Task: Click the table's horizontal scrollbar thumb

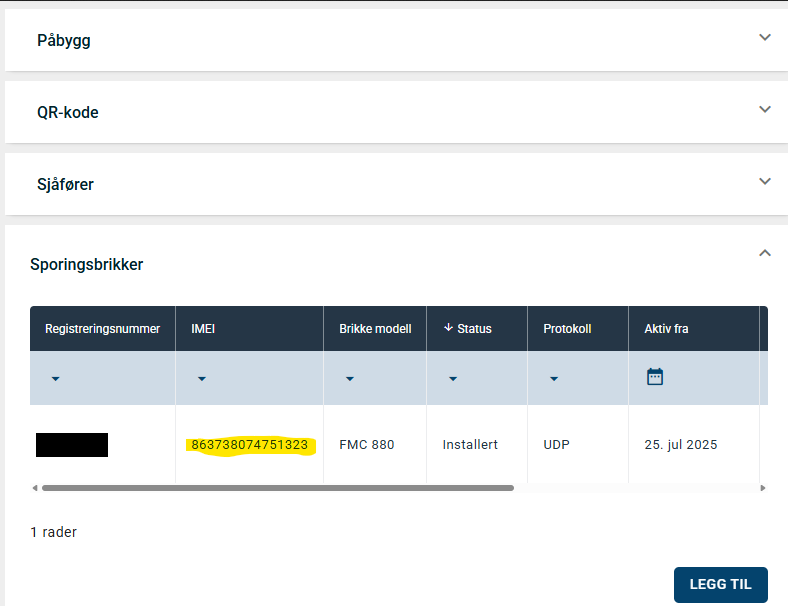Action: point(277,488)
